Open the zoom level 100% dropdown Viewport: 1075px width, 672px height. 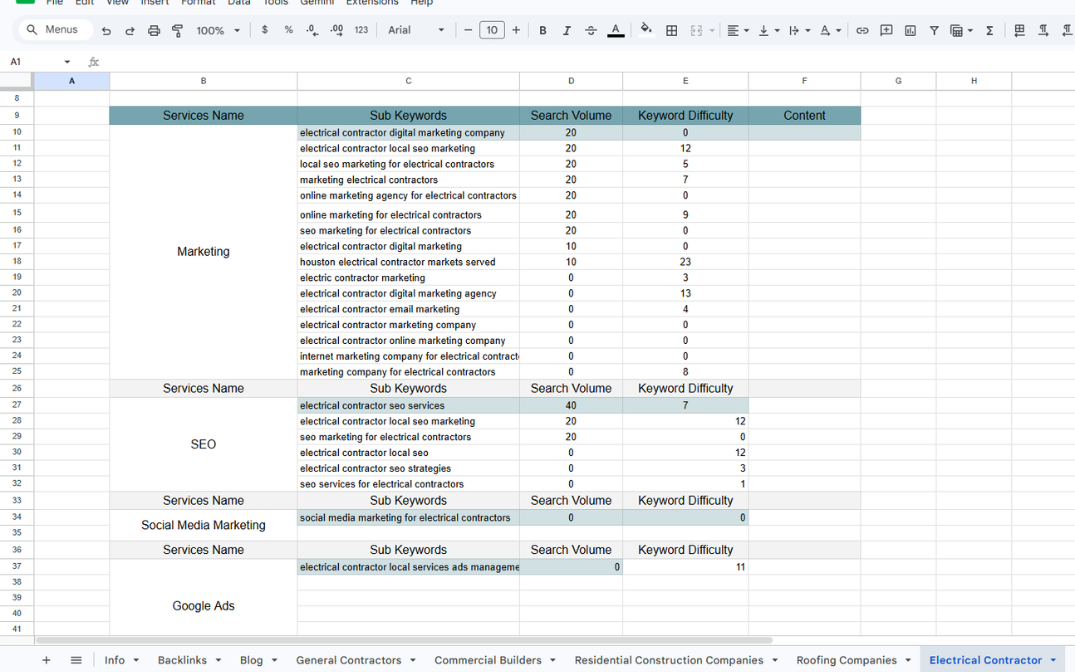[218, 31]
